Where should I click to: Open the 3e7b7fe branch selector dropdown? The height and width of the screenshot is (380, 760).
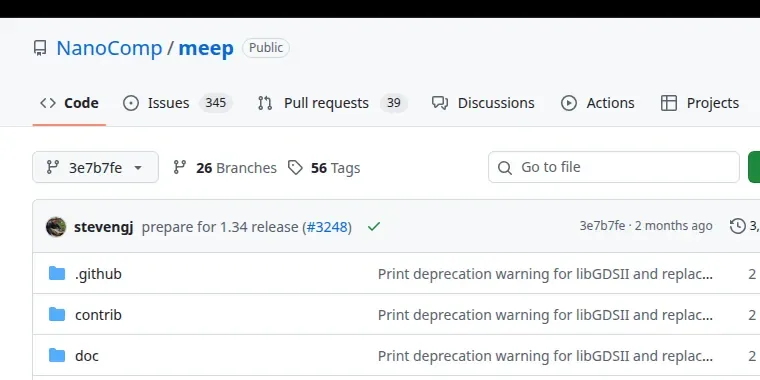pos(95,167)
